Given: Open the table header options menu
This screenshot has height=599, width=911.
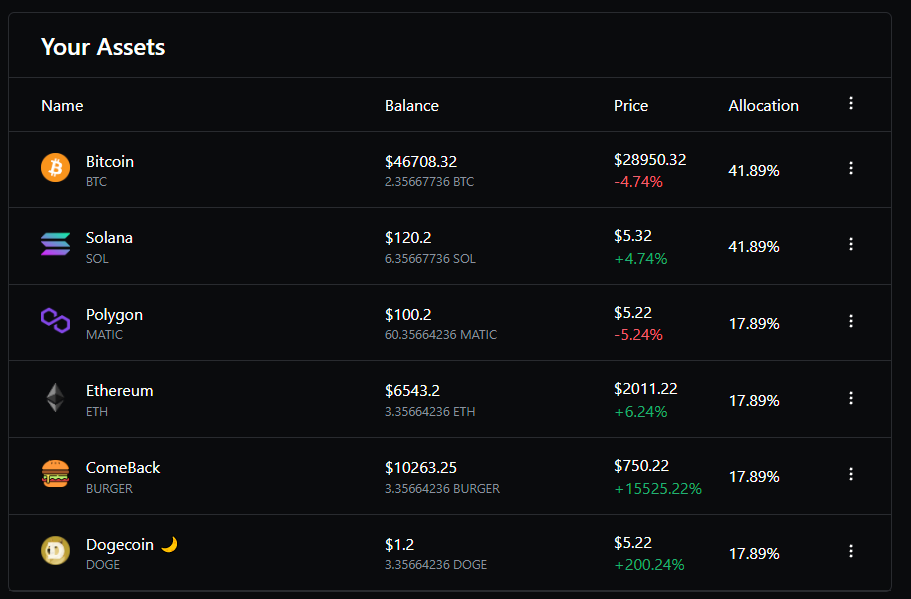Looking at the screenshot, I should coord(851,103).
